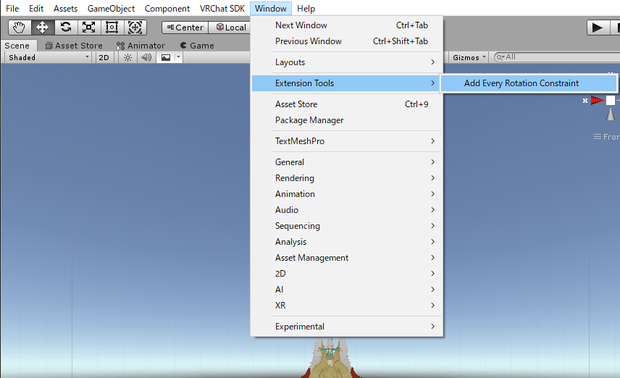Screen dimensions: 620x378
Task: Switch to the Animator tab
Action: pyautogui.click(x=141, y=46)
